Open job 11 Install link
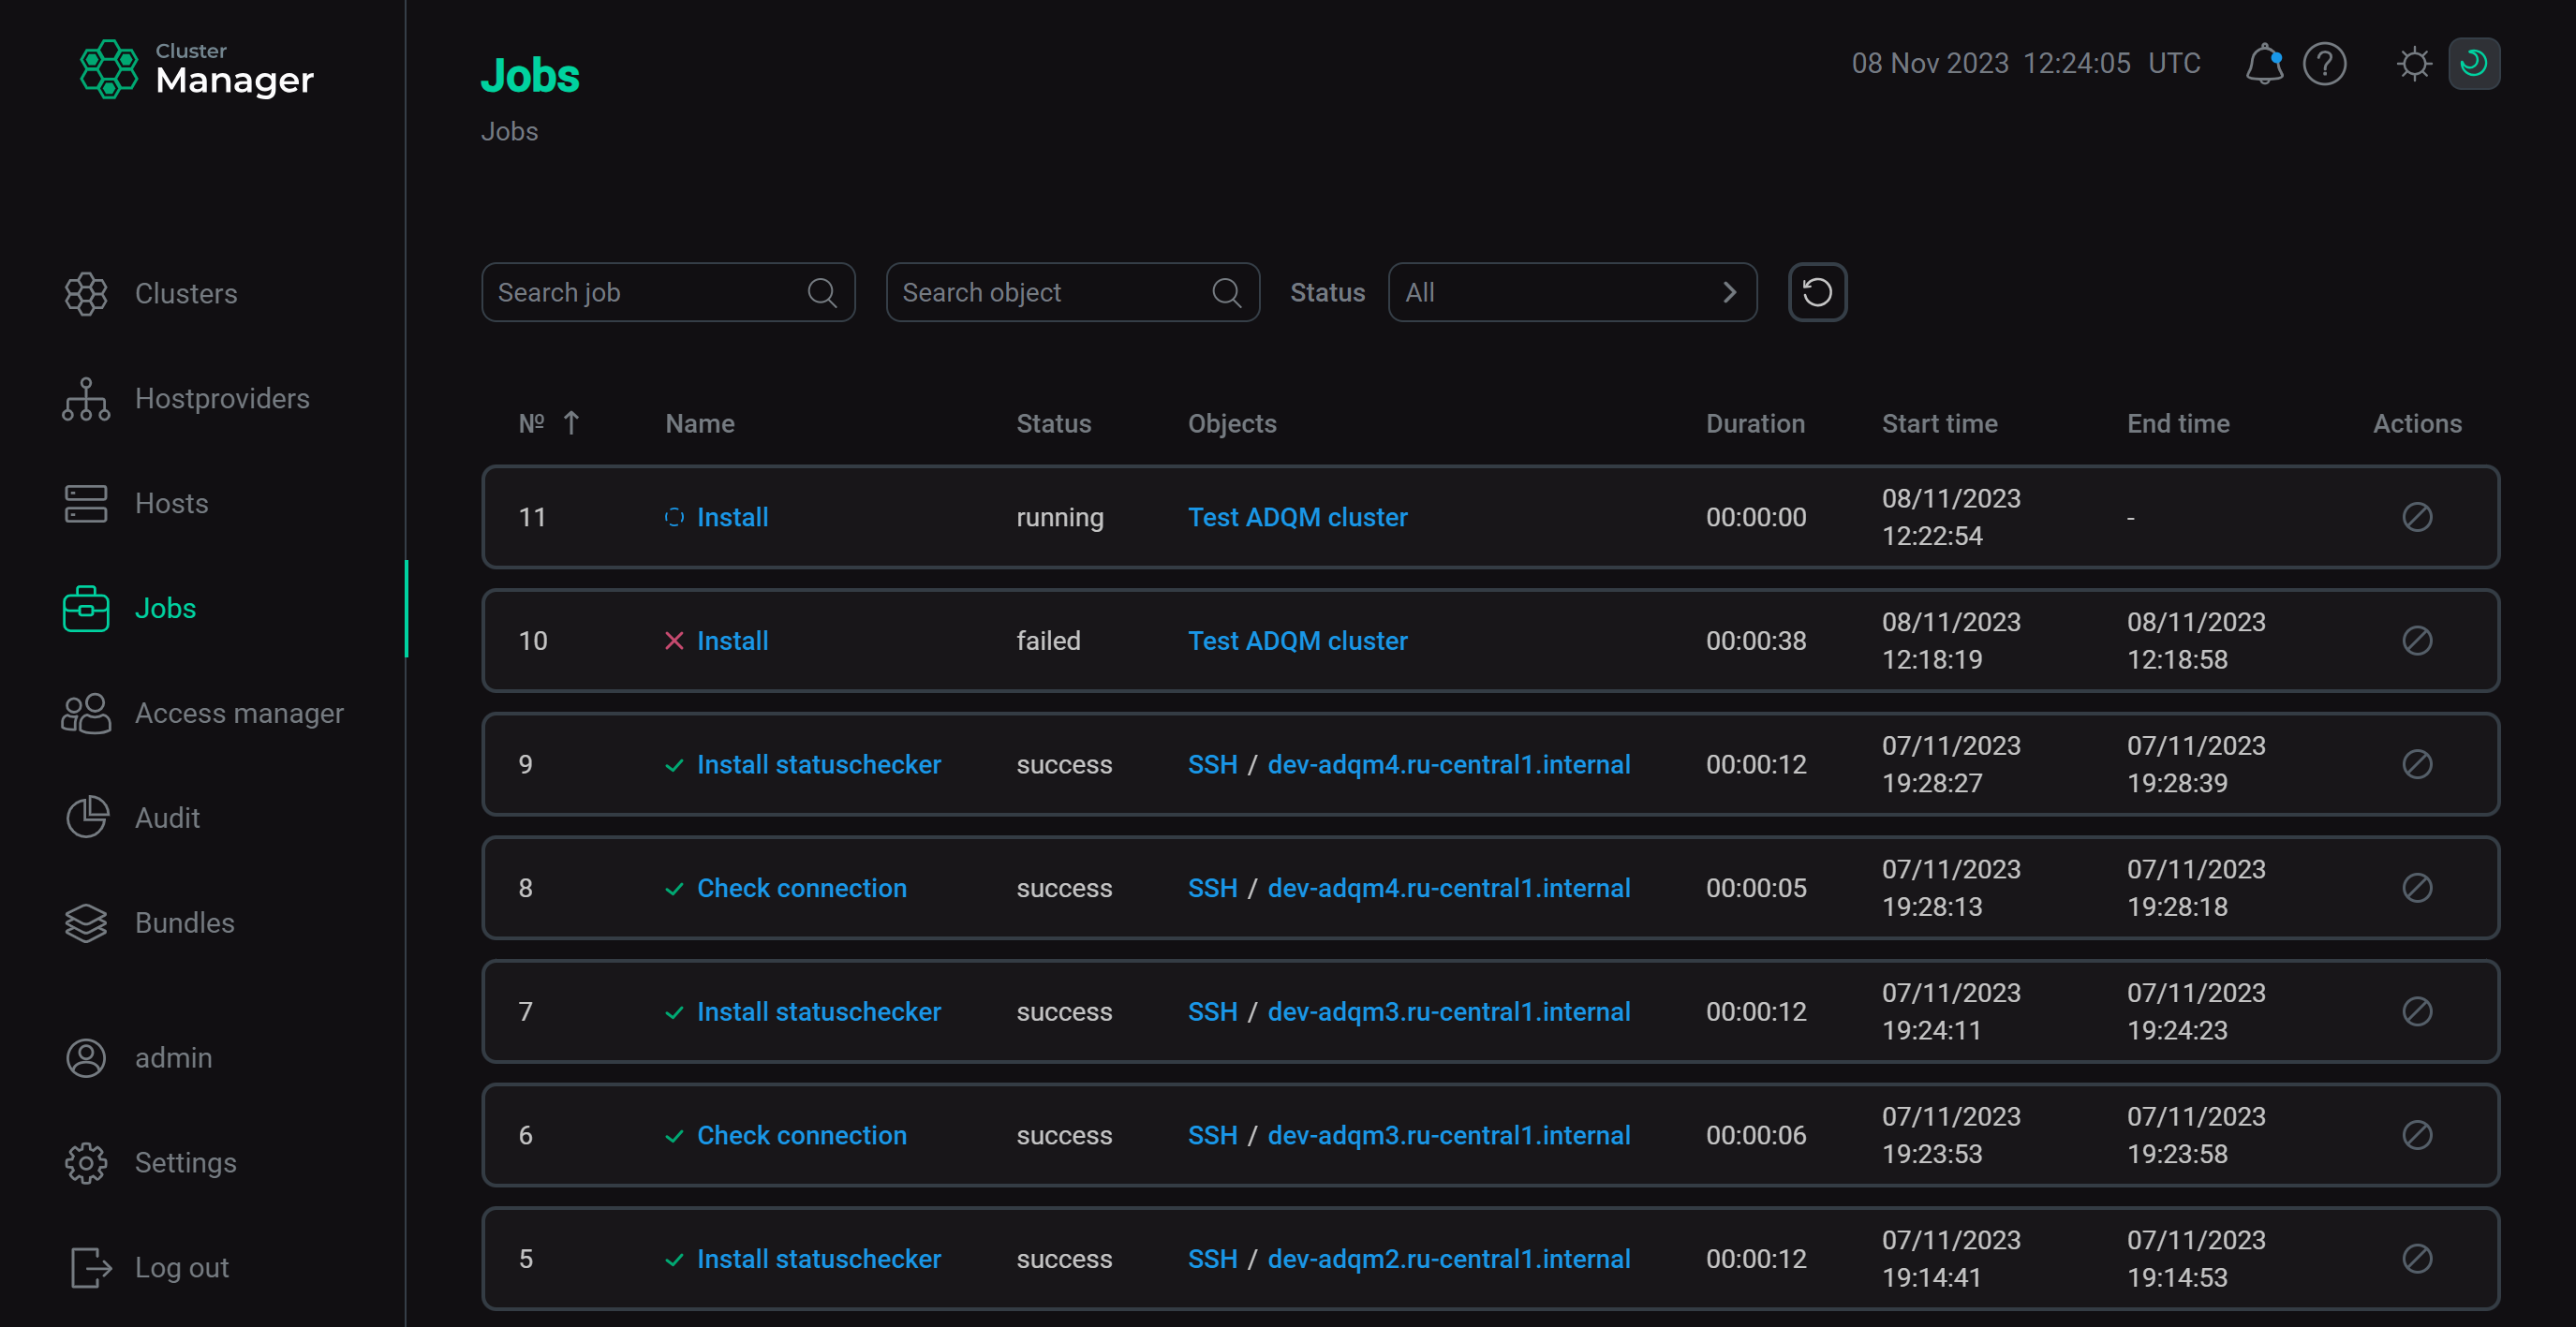 732,517
